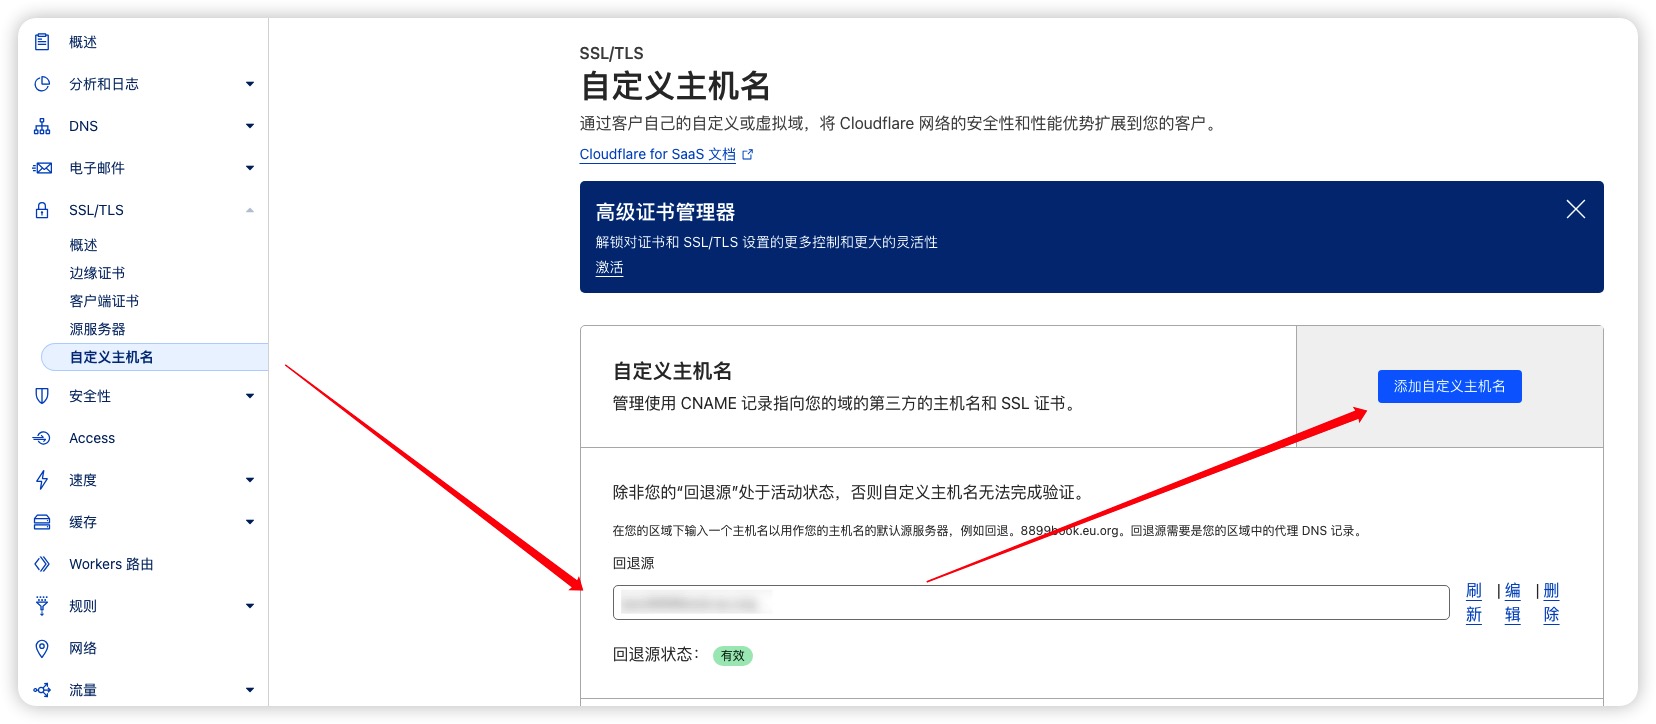Click the 高级证书管理器 banner heading
Screen dimensions: 1656x724
tap(665, 212)
